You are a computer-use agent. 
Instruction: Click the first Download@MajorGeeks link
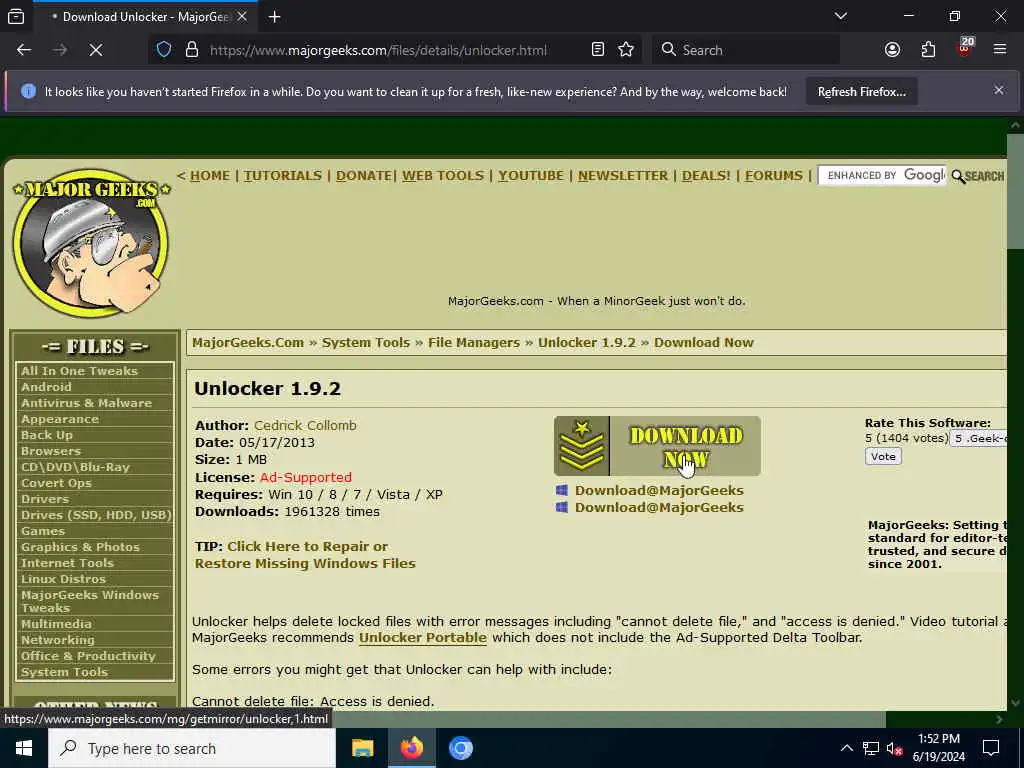[x=659, y=490]
